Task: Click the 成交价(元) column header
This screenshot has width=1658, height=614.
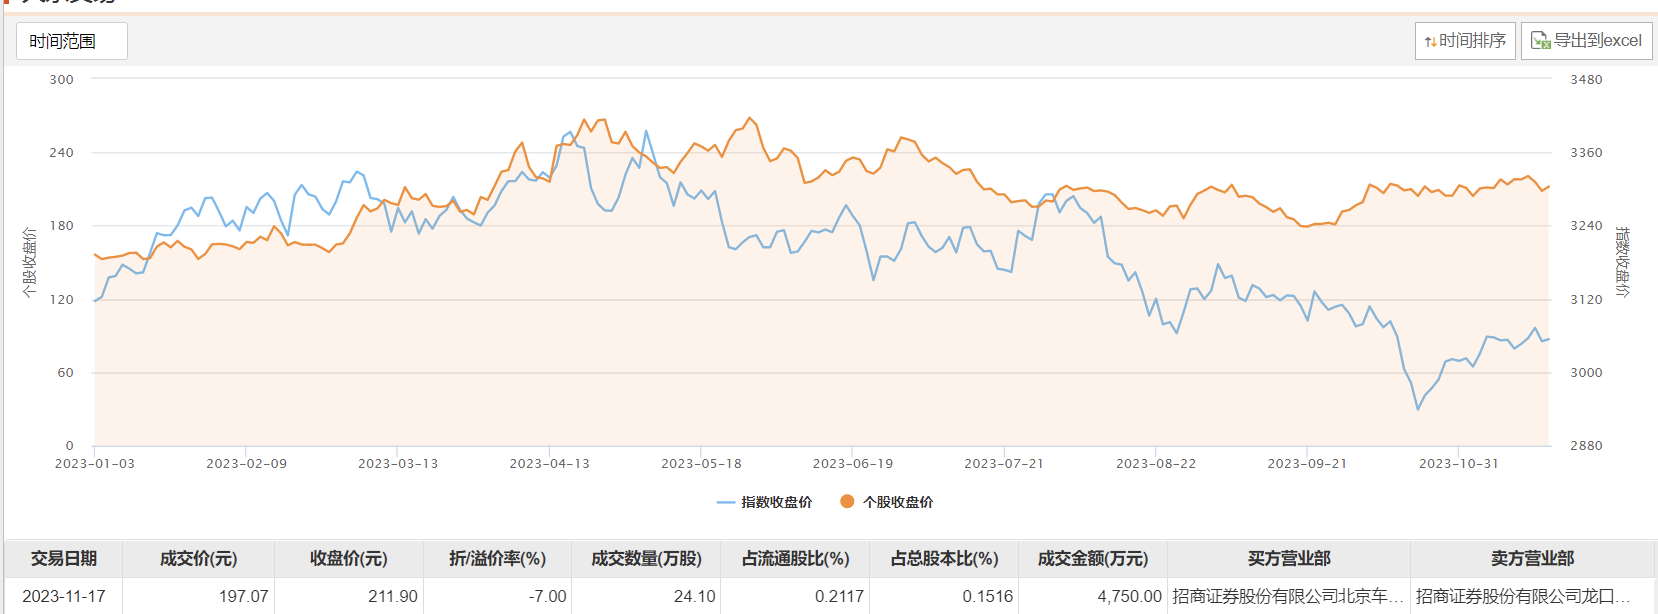Action: (x=198, y=558)
